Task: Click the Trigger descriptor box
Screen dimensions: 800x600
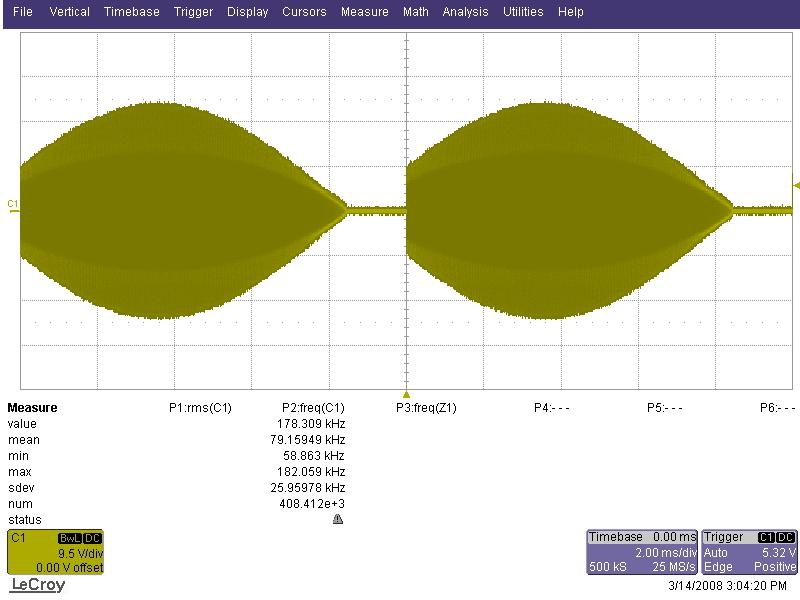Action: 749,552
